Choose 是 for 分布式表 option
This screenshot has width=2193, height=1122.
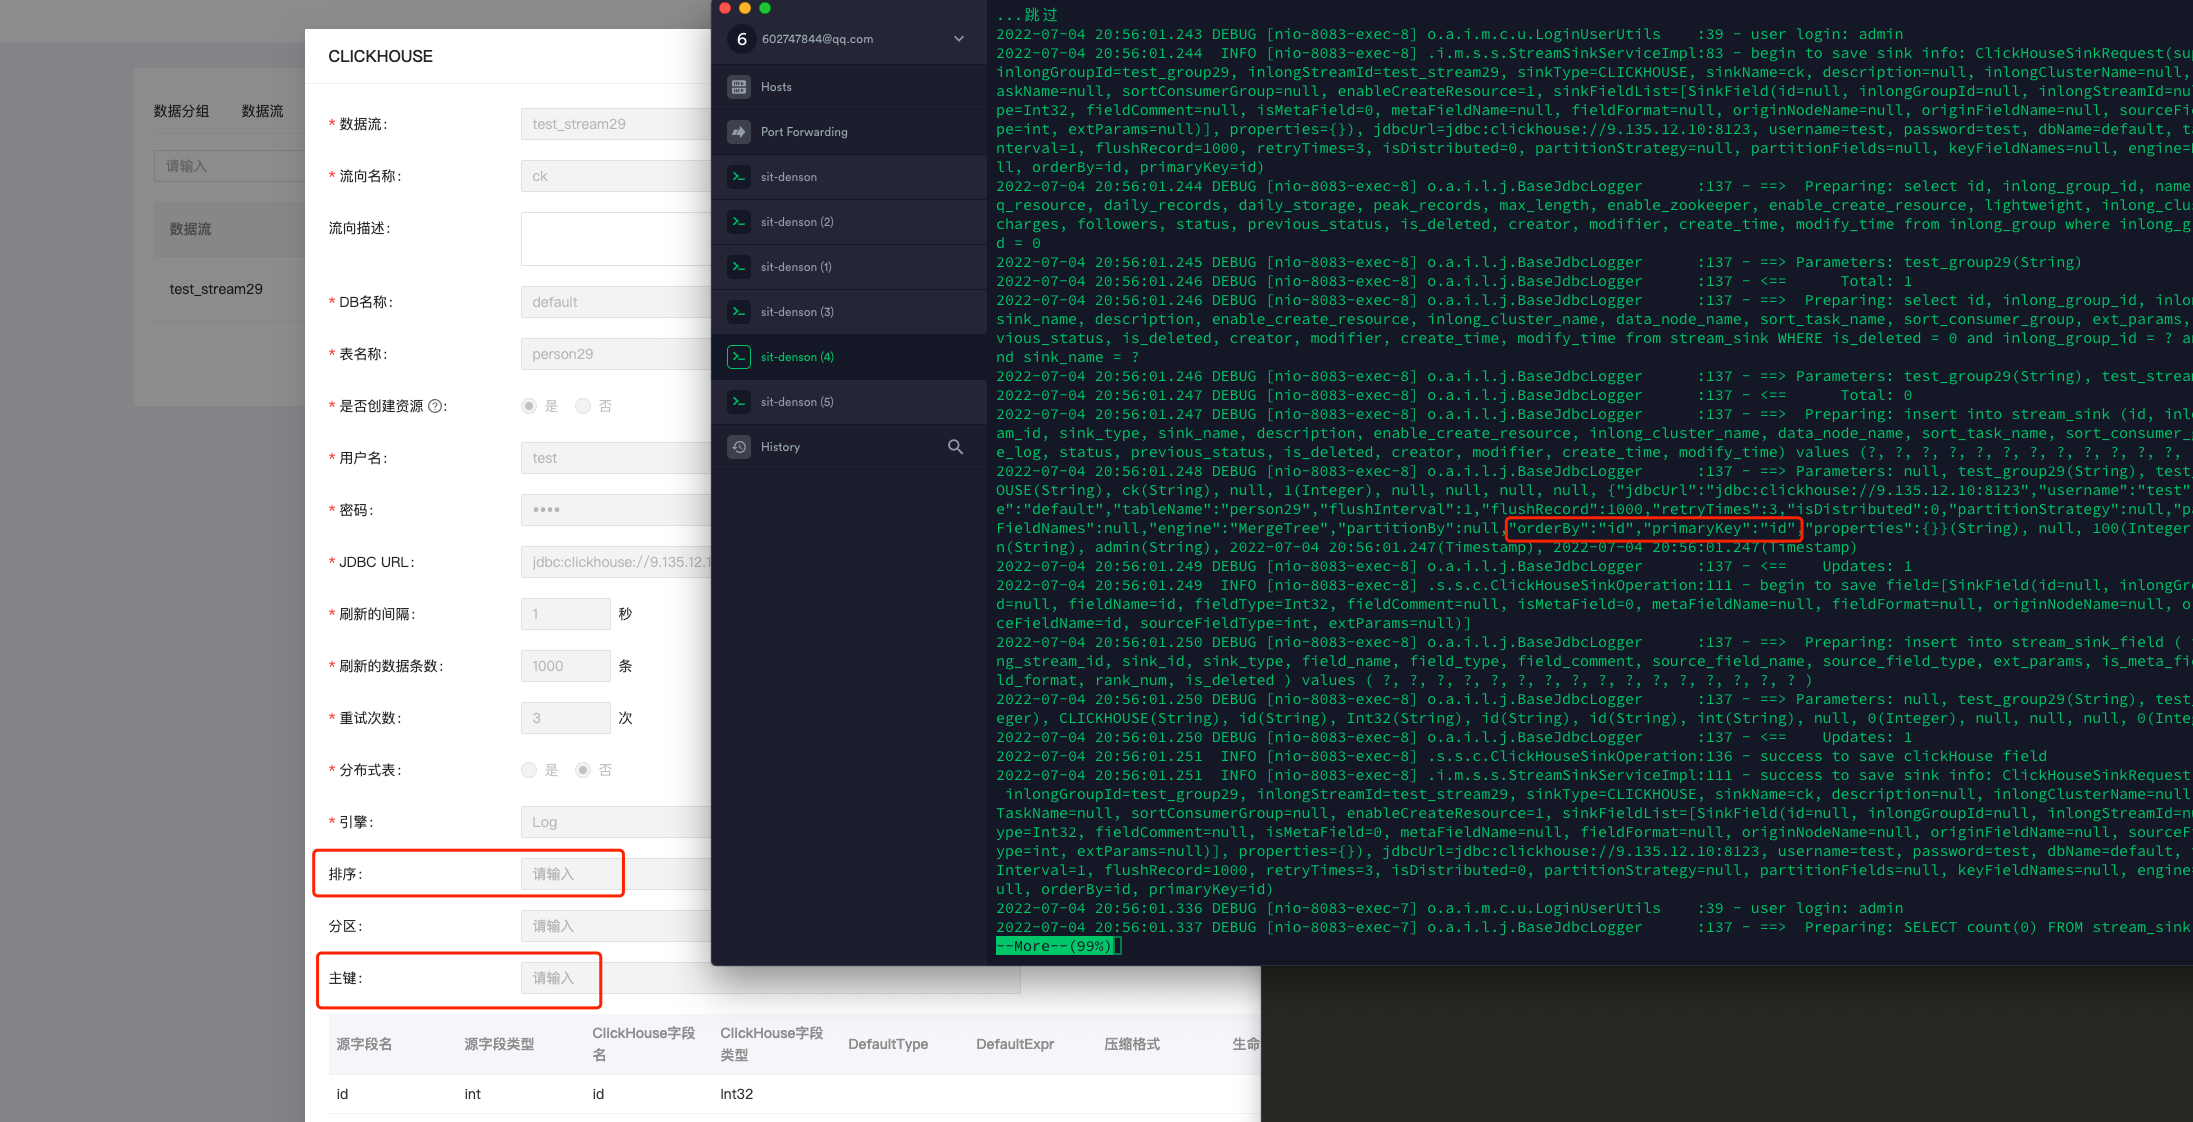[529, 770]
